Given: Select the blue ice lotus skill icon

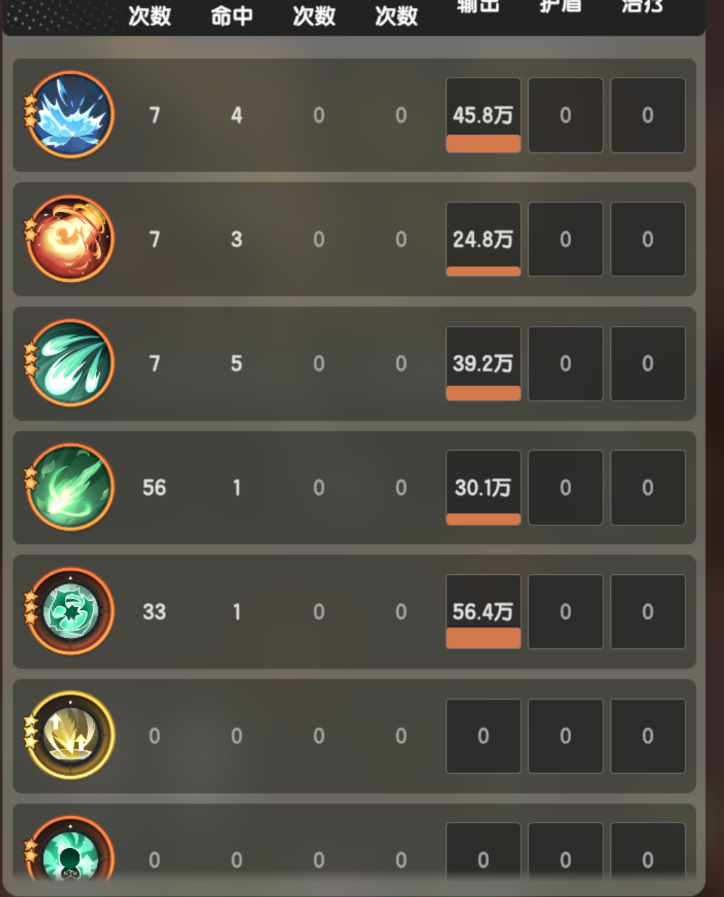Looking at the screenshot, I should pyautogui.click(x=70, y=115).
